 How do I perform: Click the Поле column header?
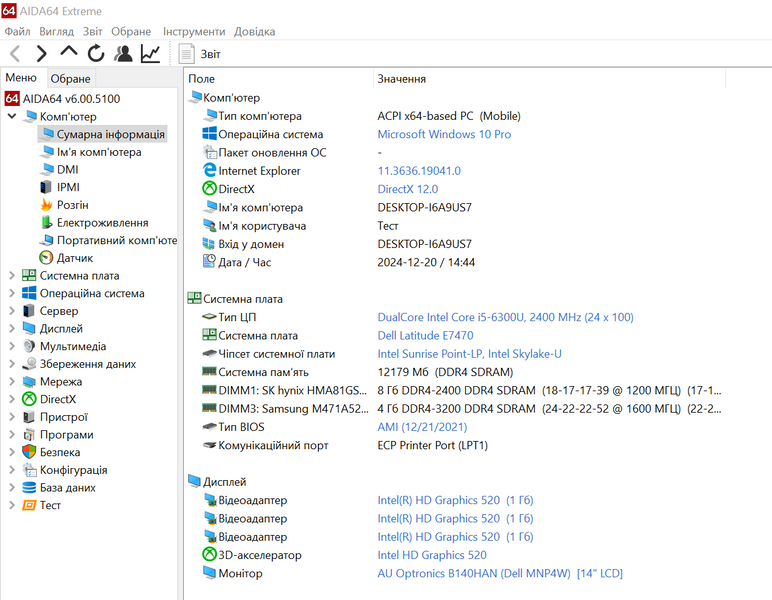[279, 79]
